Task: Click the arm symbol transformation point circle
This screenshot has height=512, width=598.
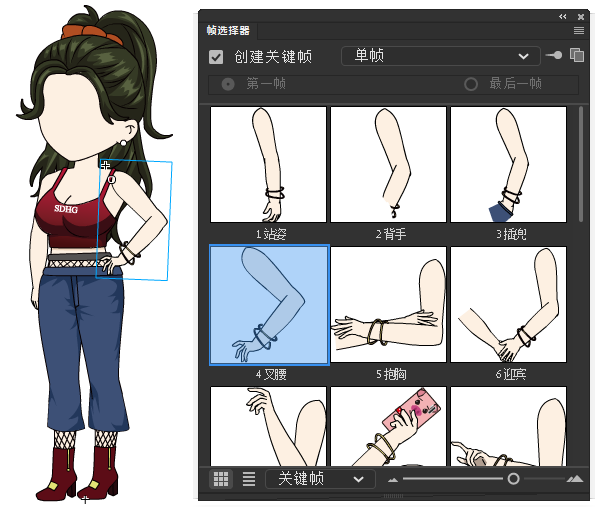Action: [111, 179]
